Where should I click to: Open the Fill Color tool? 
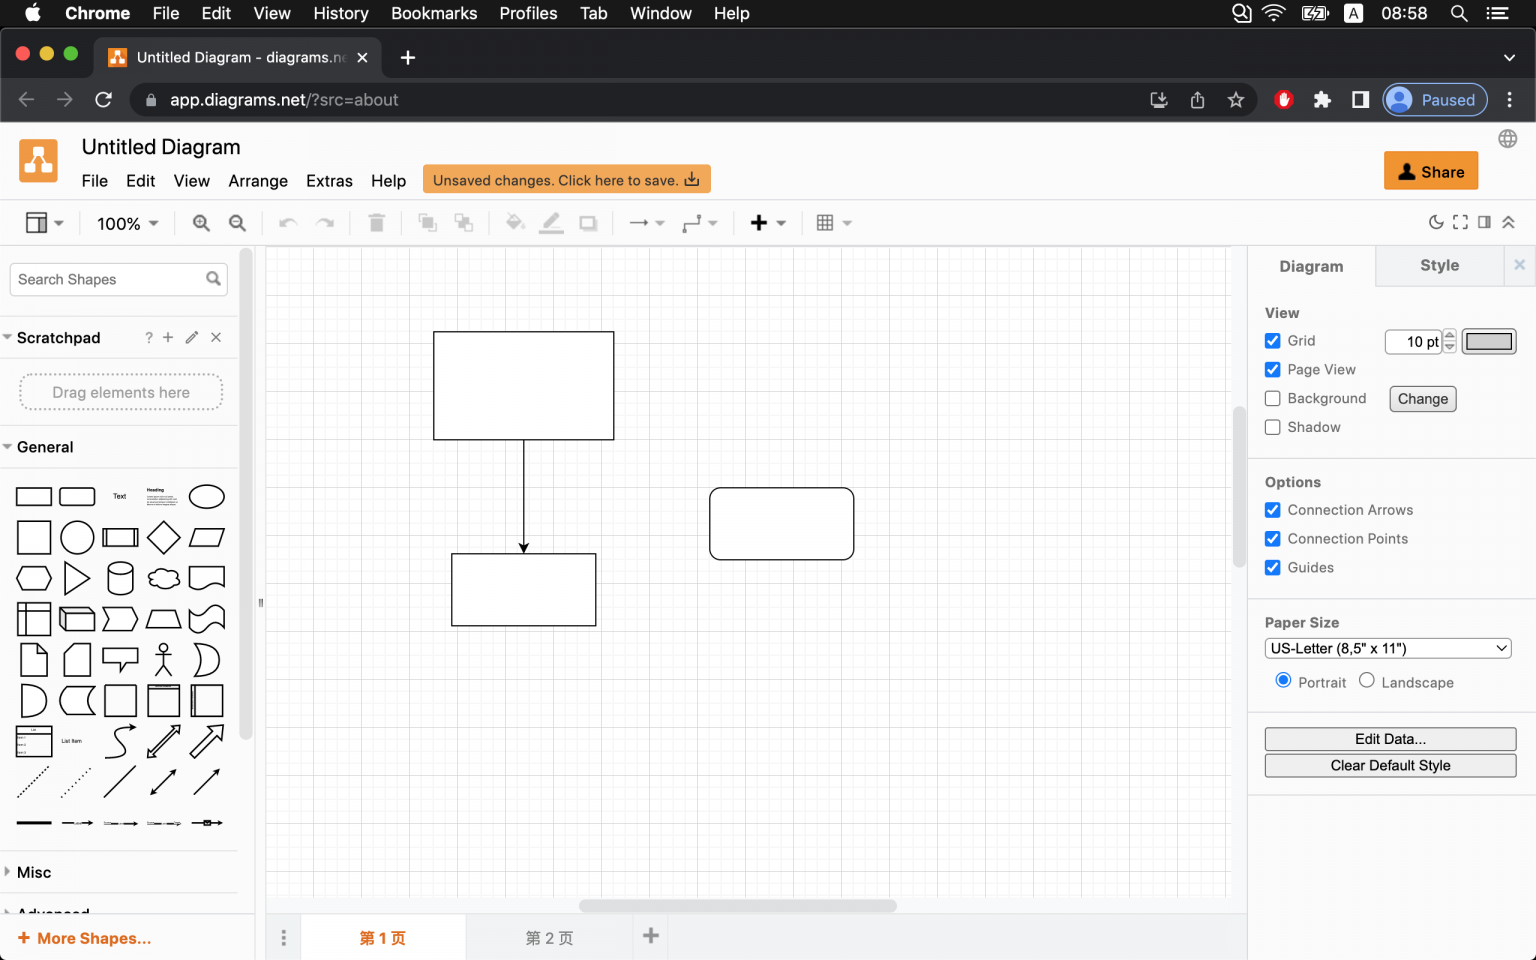[x=514, y=222]
